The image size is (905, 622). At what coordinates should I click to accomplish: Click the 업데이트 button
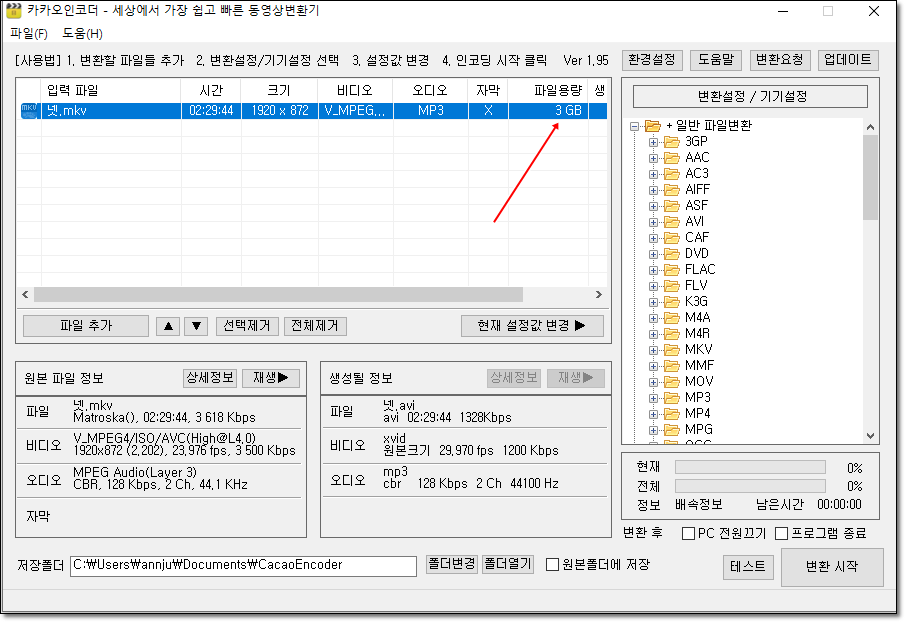click(x=848, y=60)
